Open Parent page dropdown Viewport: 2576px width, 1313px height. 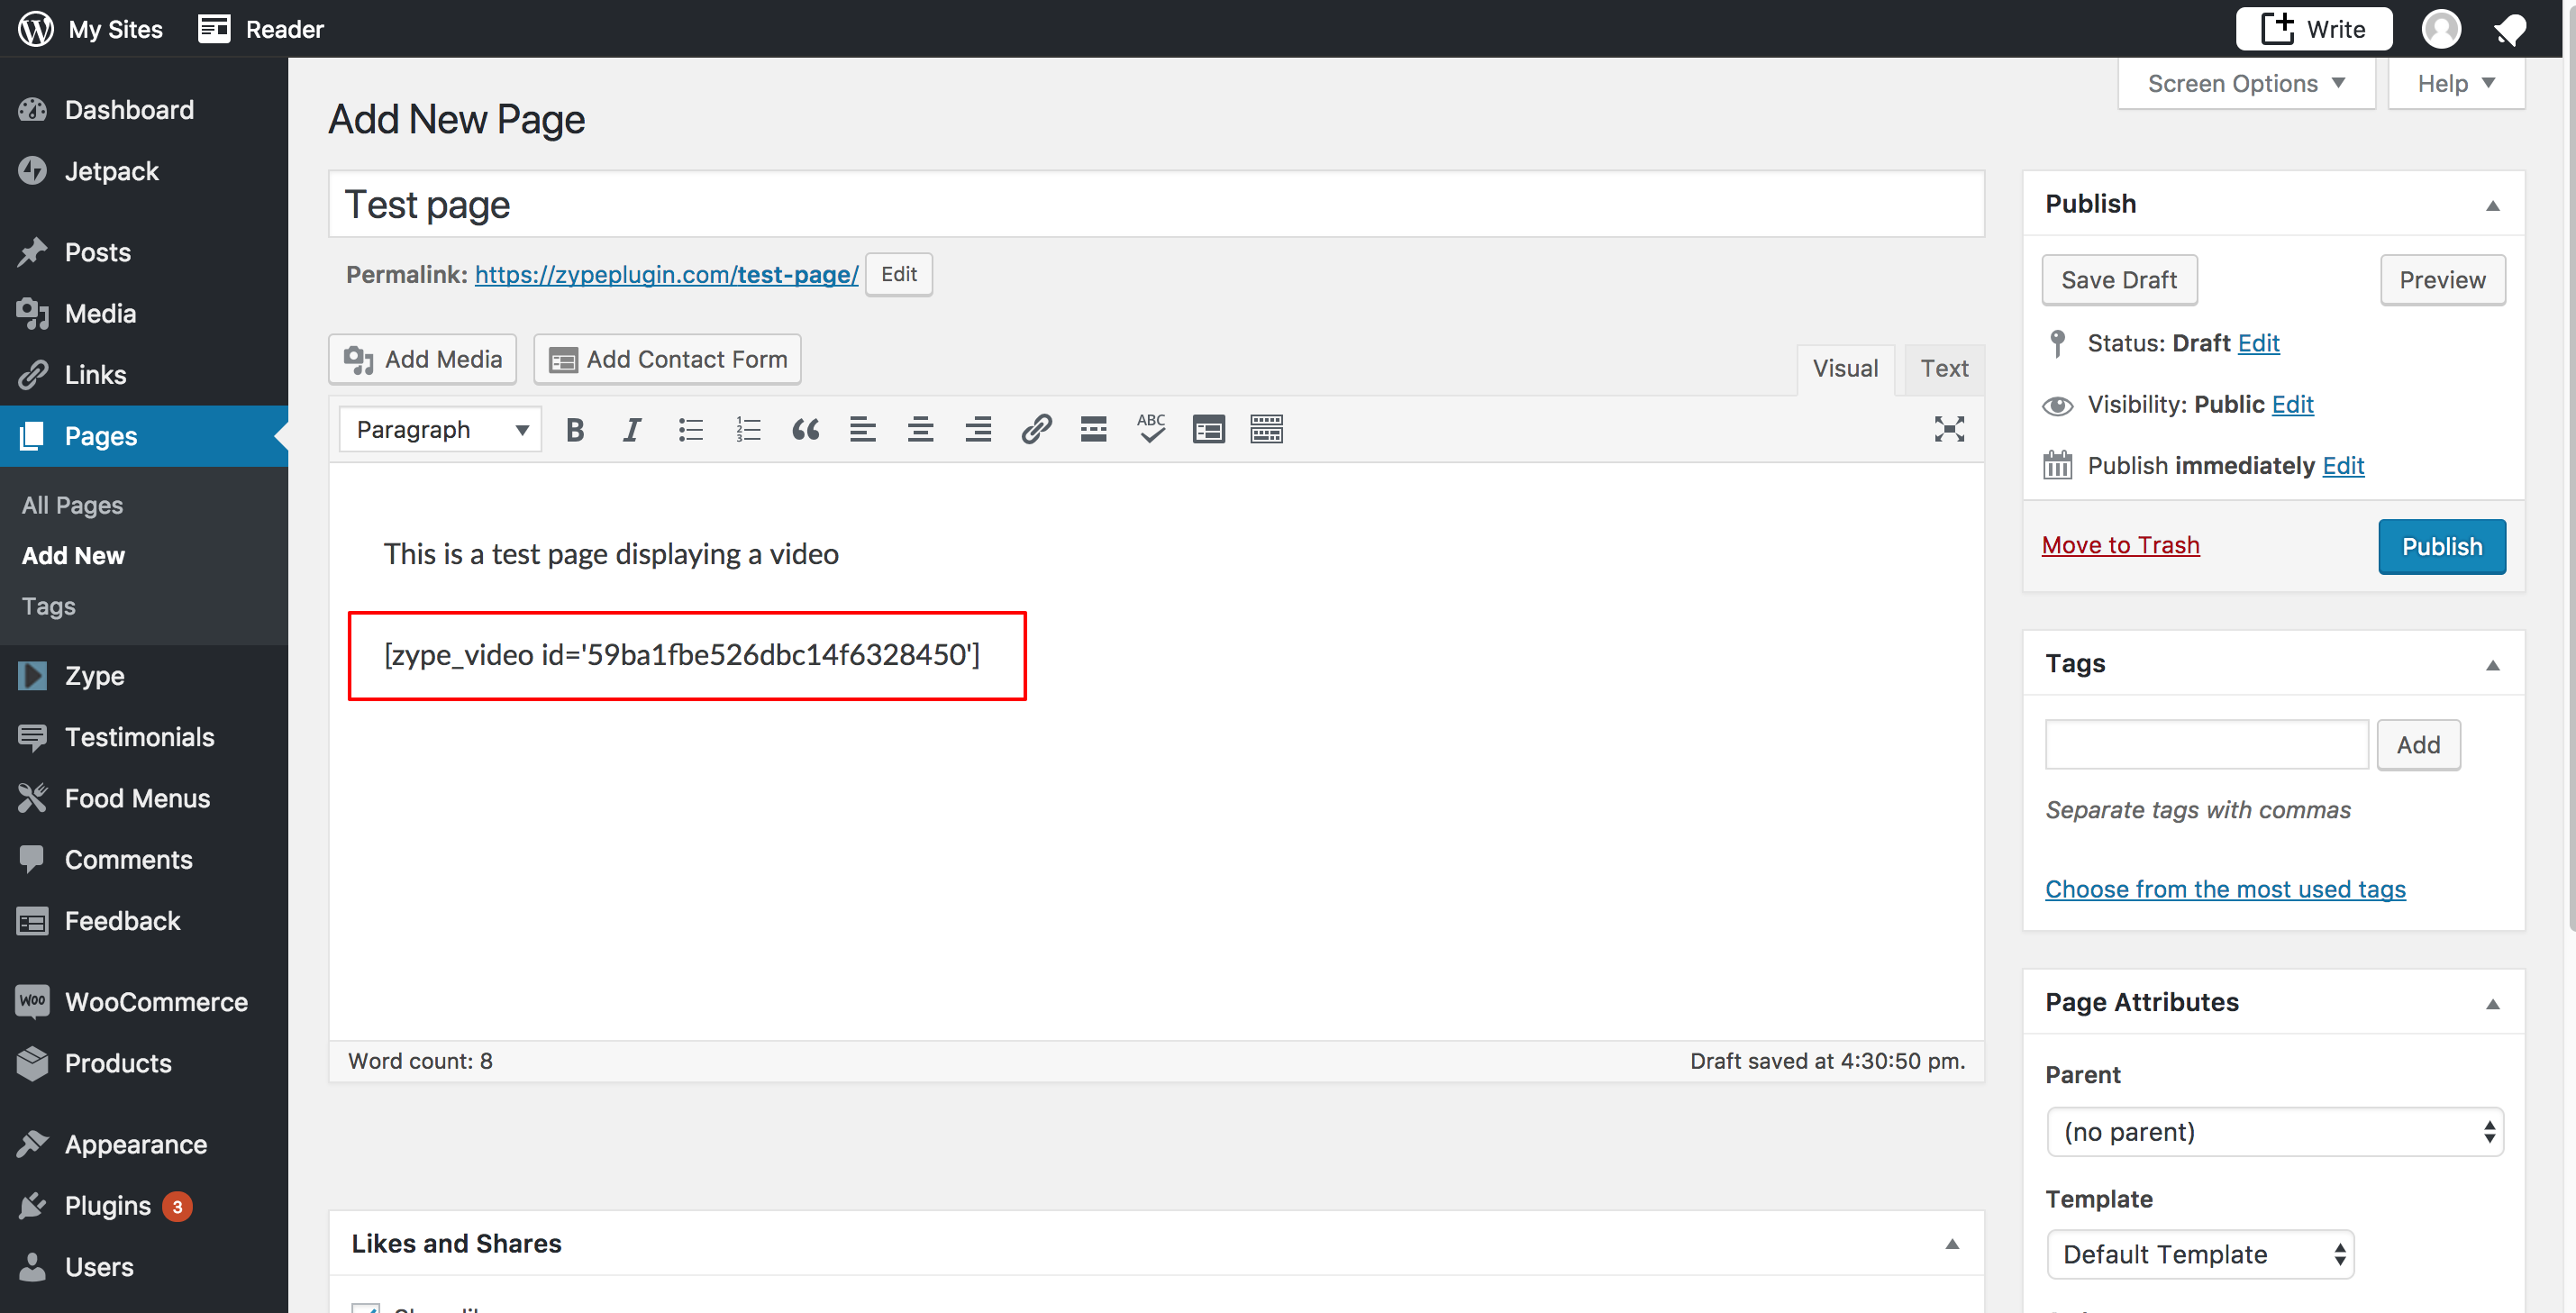pyautogui.click(x=2275, y=1132)
